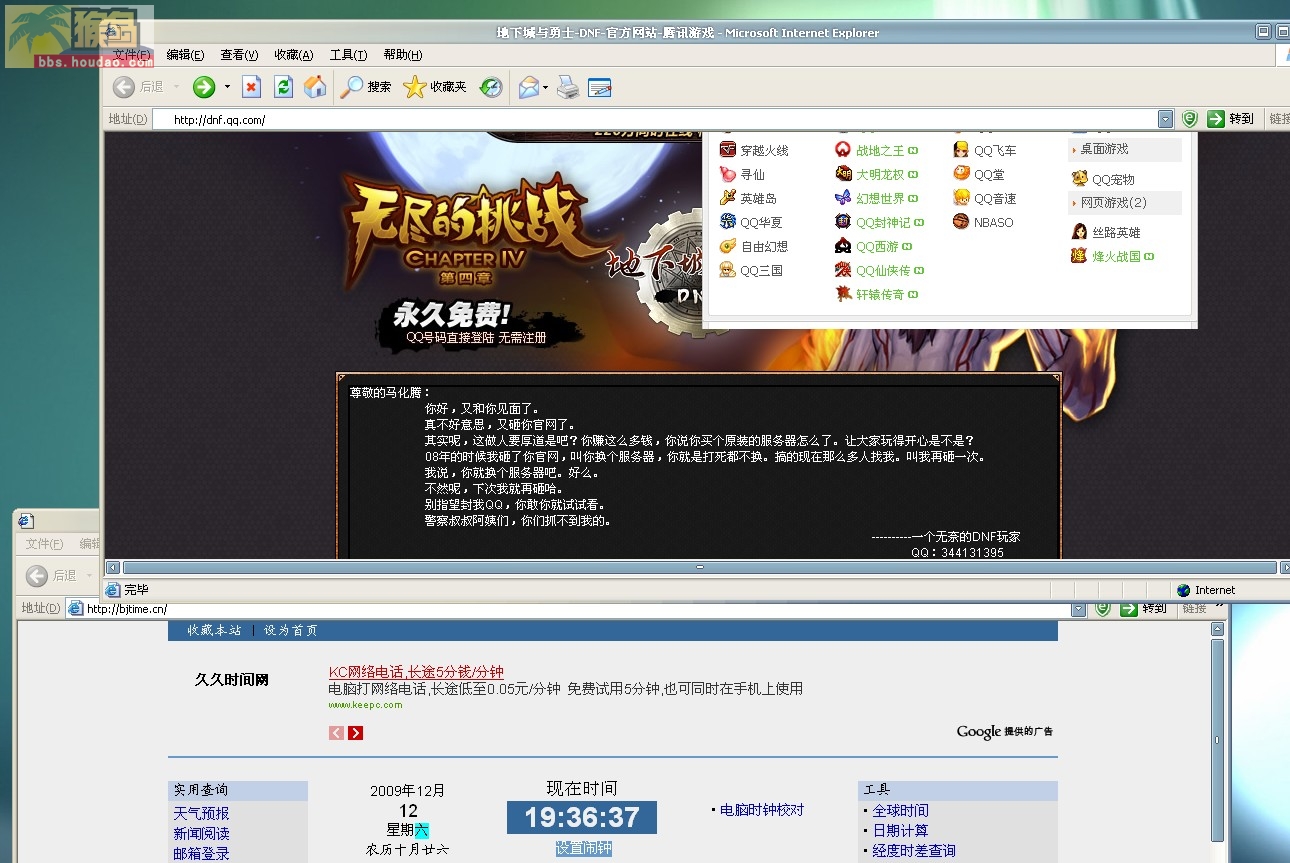Click the NBASO basketball icon
This screenshot has width=1290, height=863.
[961, 222]
